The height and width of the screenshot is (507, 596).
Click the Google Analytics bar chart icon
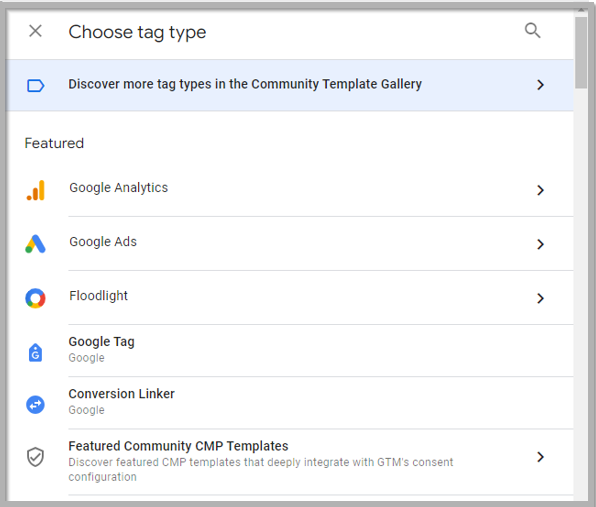pos(35,190)
